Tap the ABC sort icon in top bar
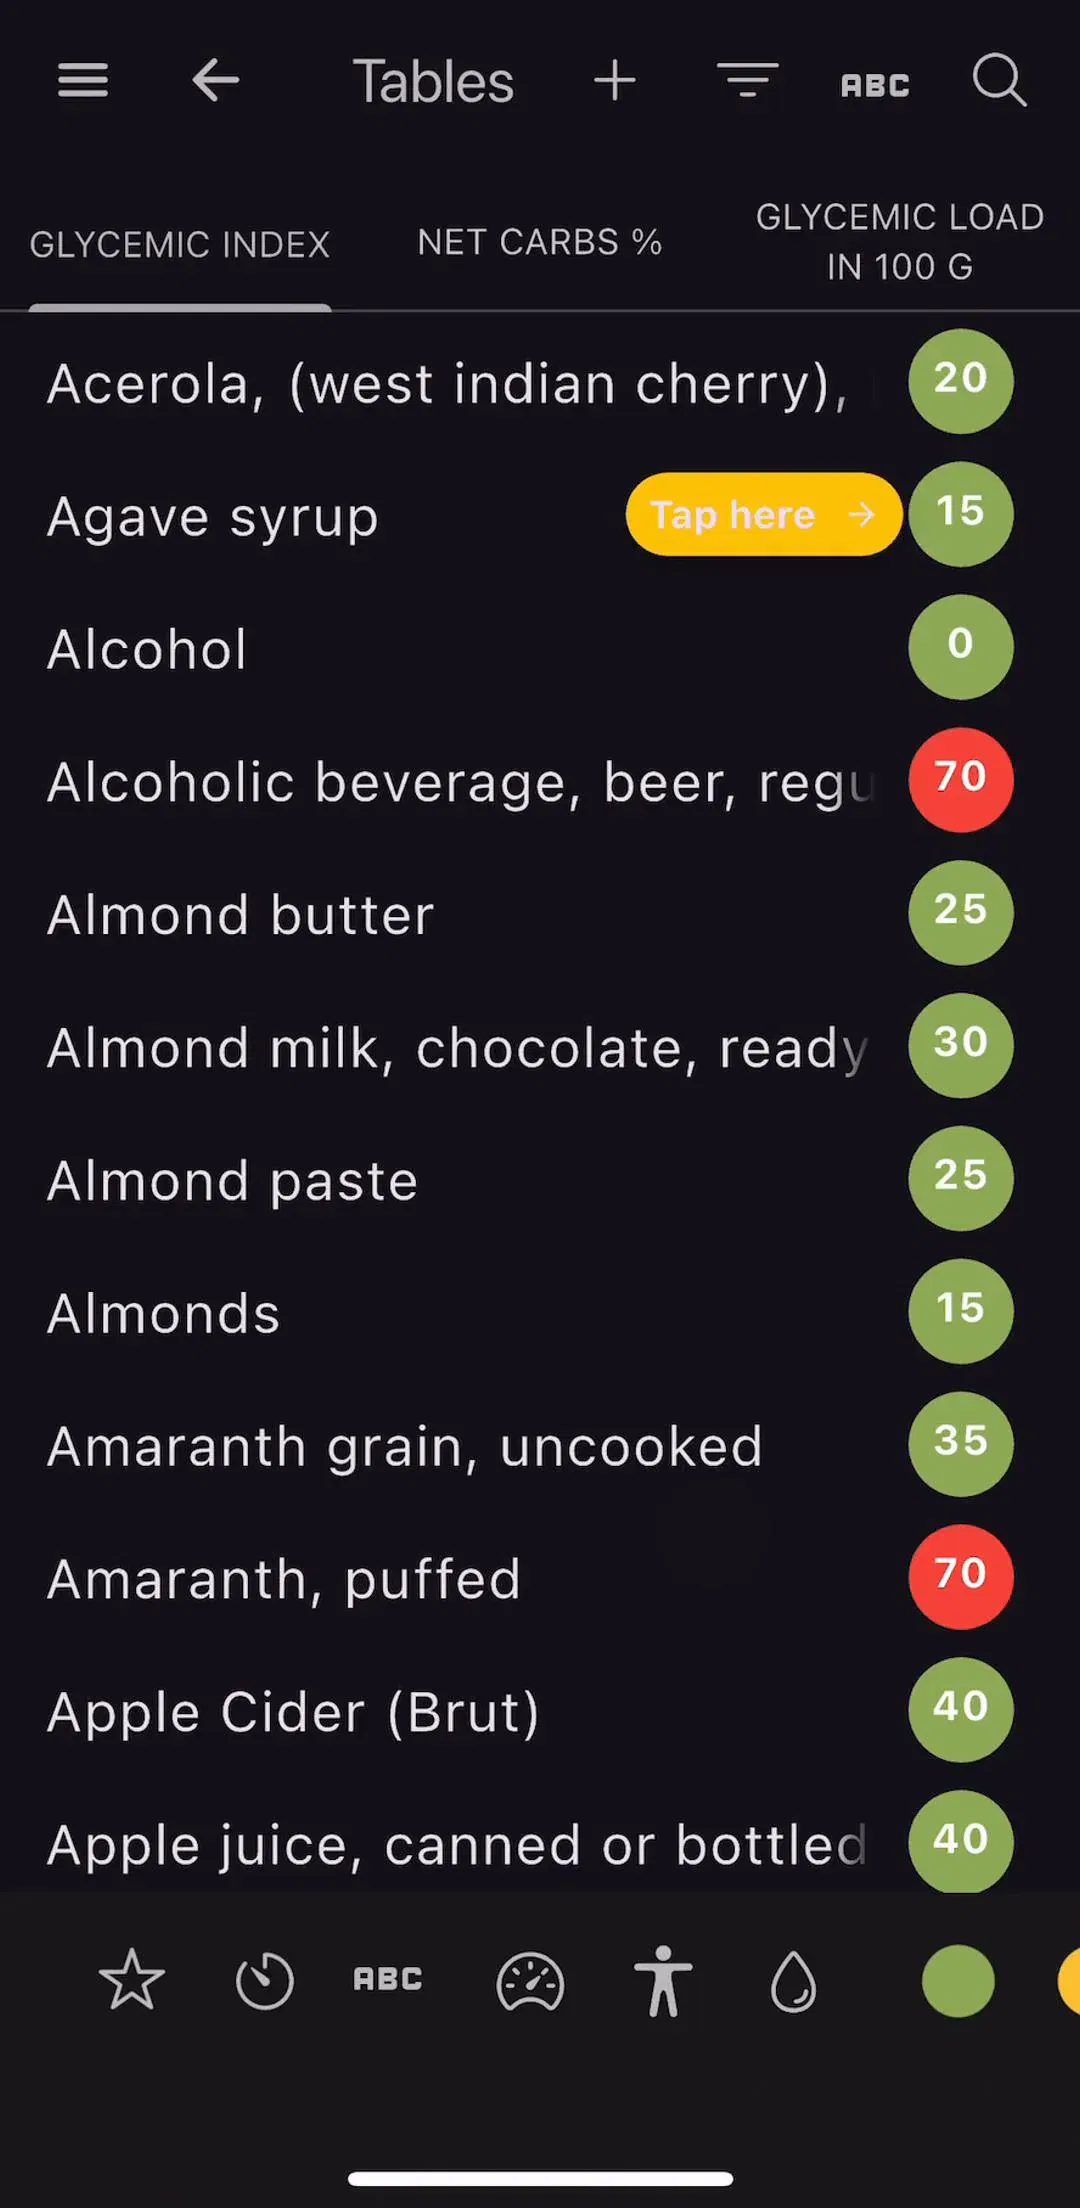Screen dimensions: 1080x2208 coord(875,85)
